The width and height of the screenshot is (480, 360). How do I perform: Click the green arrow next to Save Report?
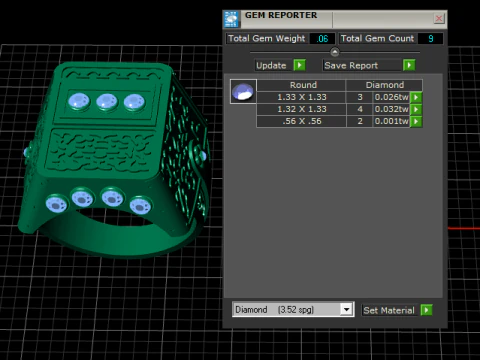pos(409,65)
